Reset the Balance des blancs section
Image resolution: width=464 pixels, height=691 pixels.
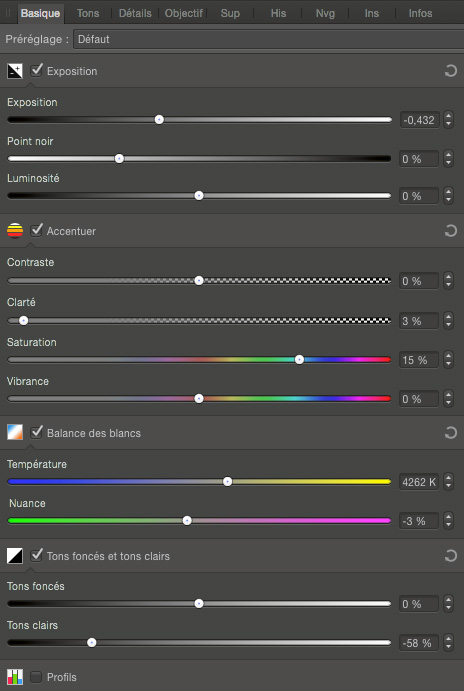coord(450,433)
